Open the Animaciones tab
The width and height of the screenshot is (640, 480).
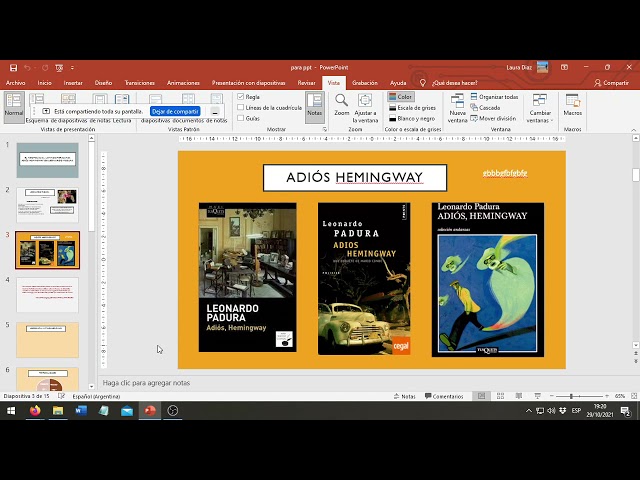(x=183, y=83)
